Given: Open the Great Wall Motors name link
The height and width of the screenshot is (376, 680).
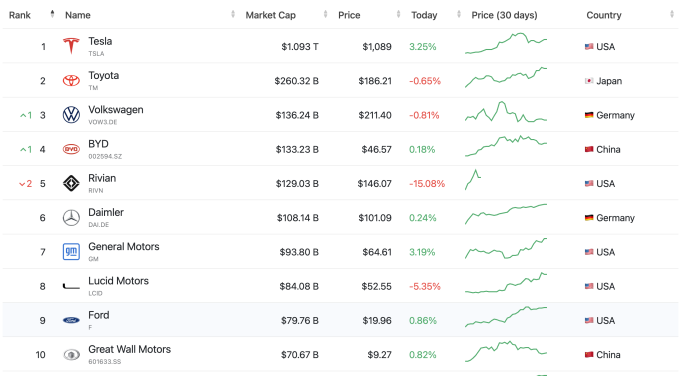Looking at the screenshot, I should point(130,350).
